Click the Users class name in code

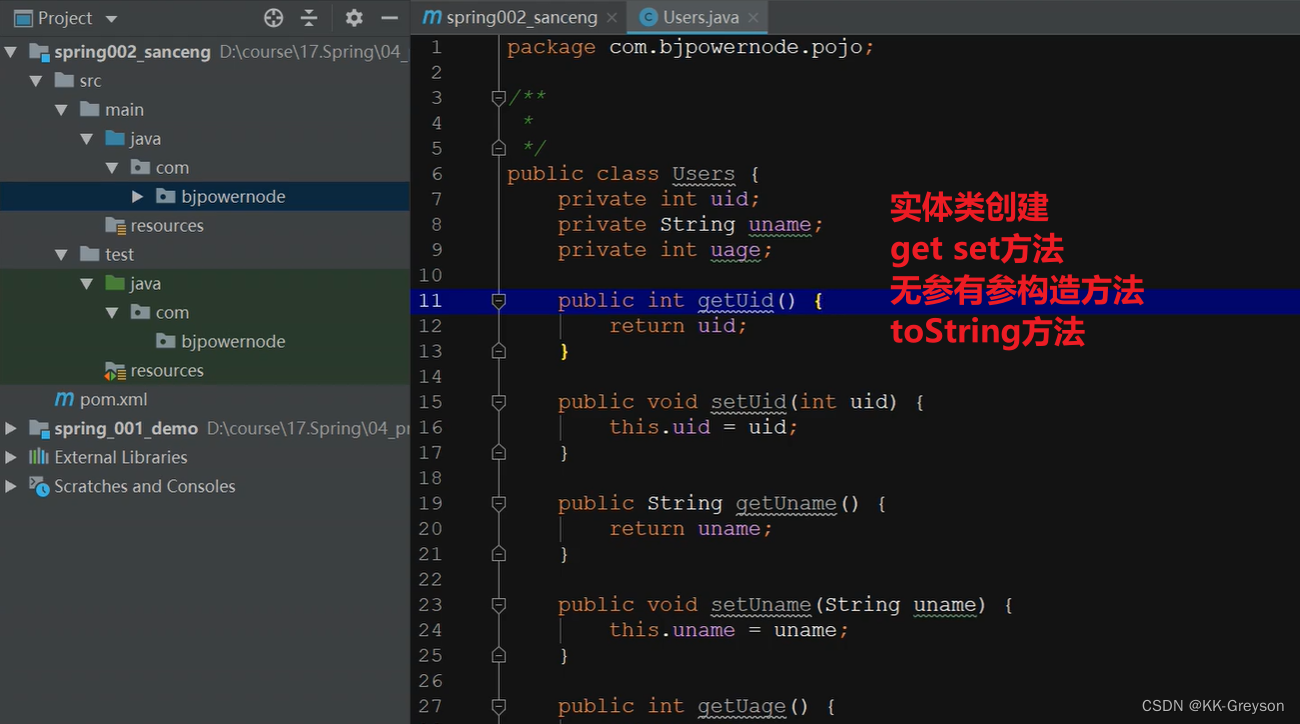703,174
